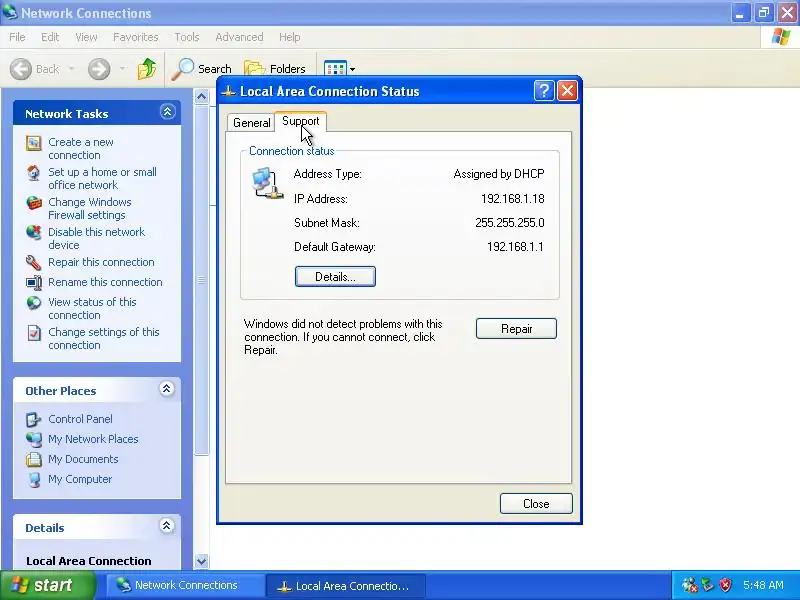The image size is (800, 600).
Task: Open the Favorites menu
Action: tap(135, 37)
